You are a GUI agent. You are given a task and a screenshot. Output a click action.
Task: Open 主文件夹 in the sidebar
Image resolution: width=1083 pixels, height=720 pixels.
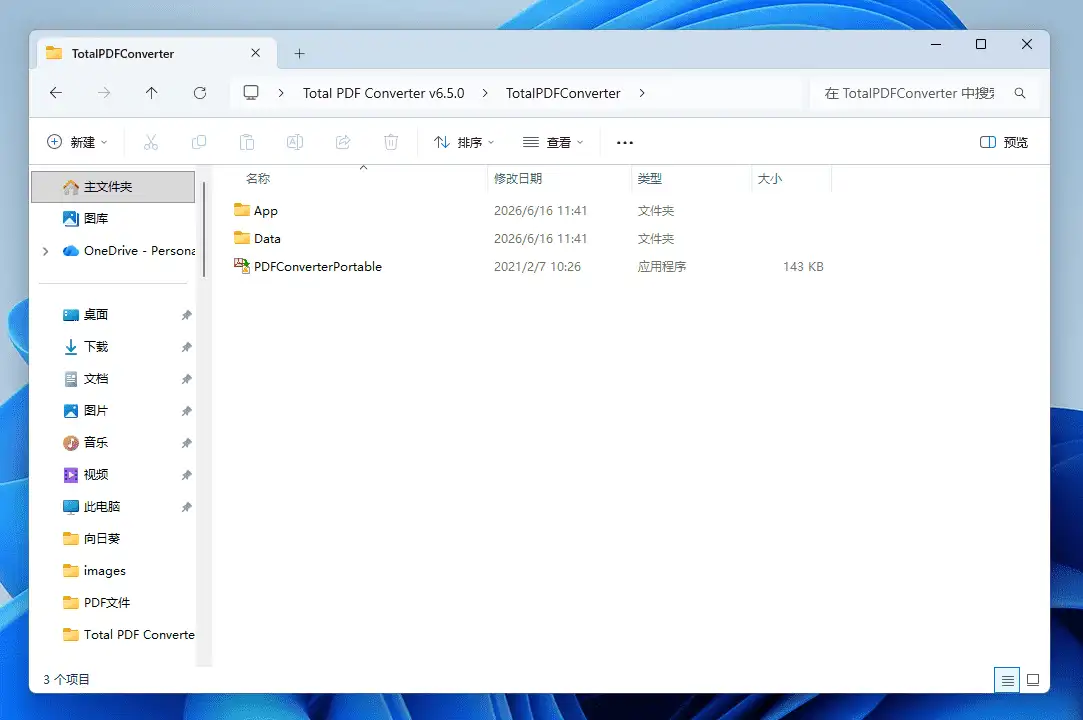tap(113, 187)
